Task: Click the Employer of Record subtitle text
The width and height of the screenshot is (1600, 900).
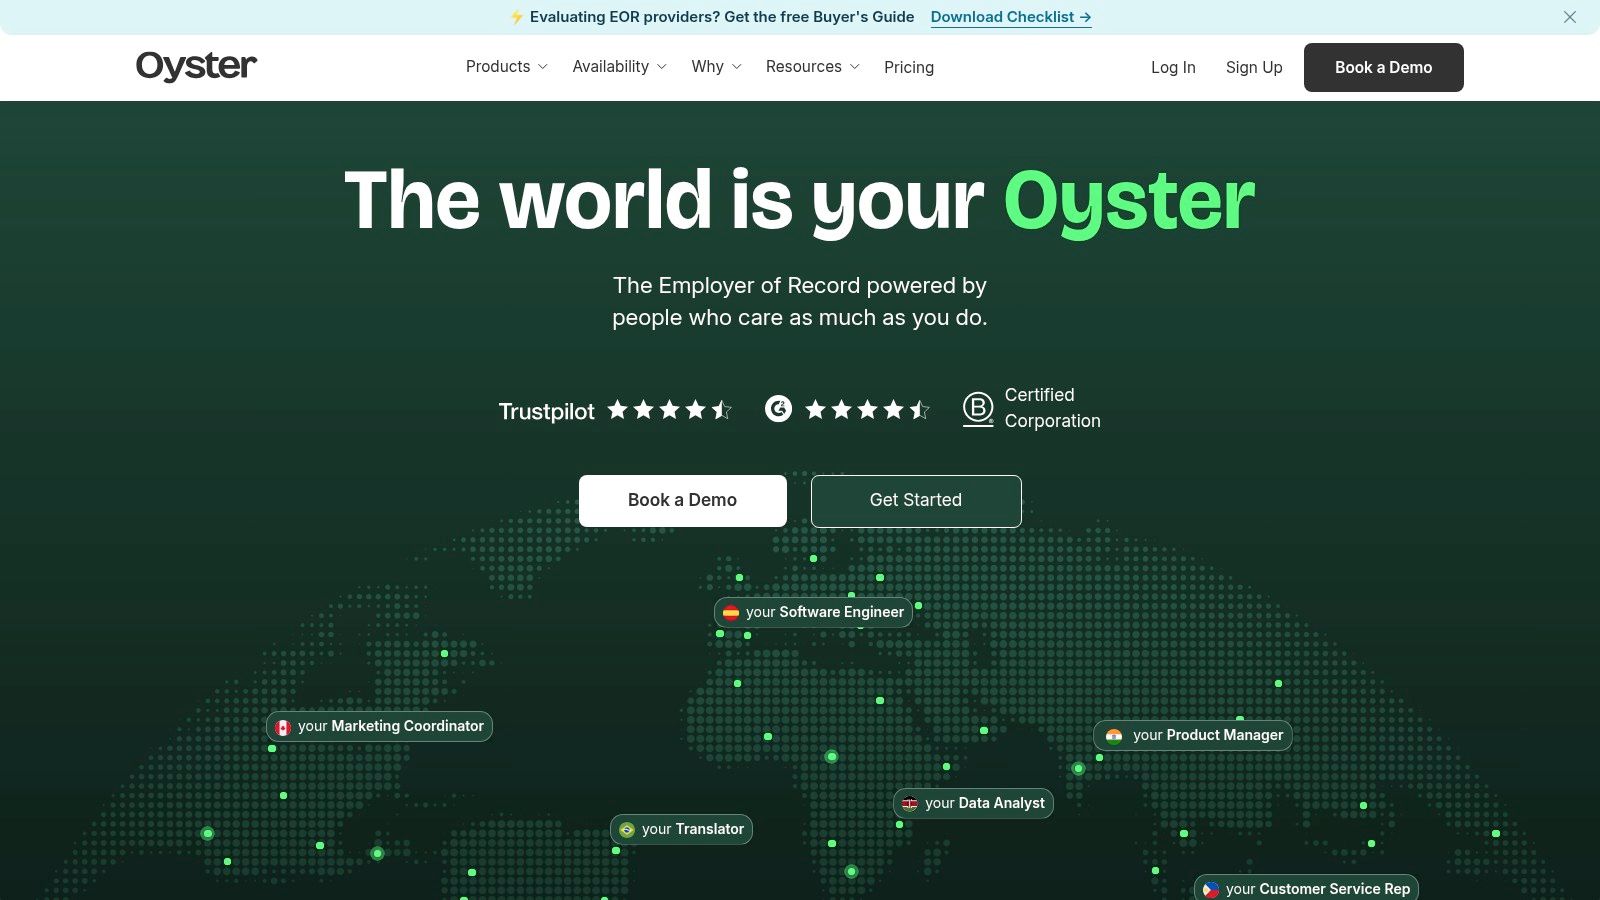Action: point(800,301)
